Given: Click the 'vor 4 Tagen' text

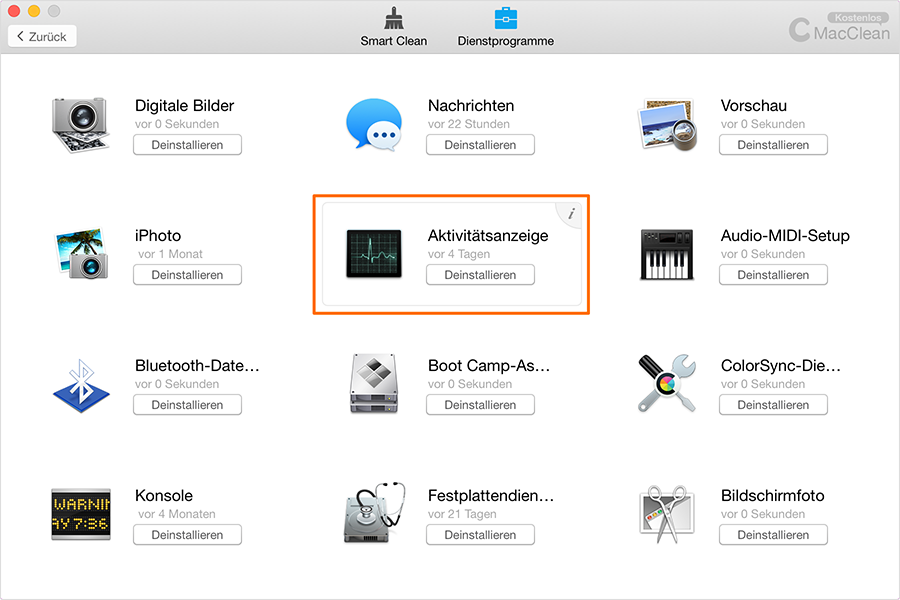Looking at the screenshot, I should pos(459,254).
